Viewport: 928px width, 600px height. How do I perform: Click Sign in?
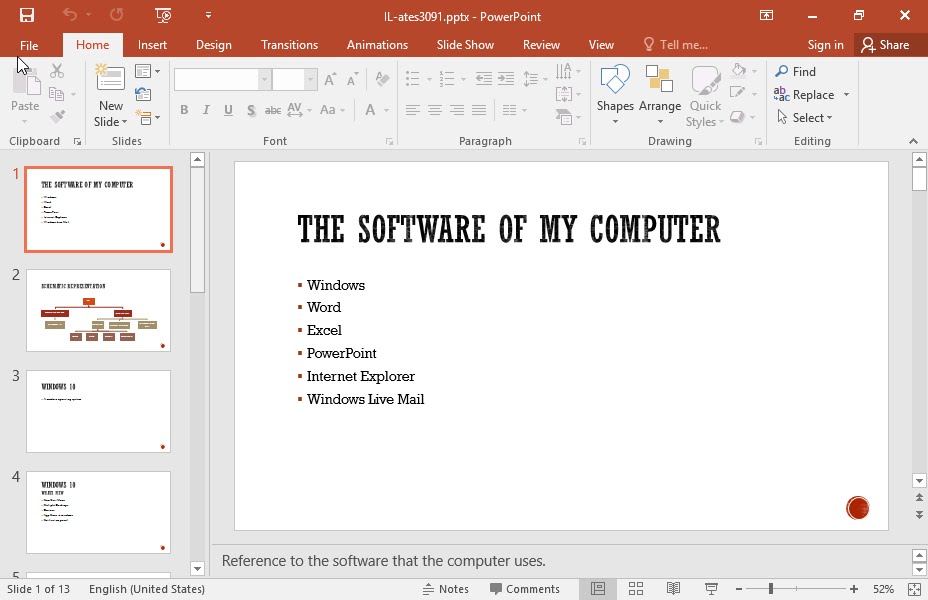825,45
